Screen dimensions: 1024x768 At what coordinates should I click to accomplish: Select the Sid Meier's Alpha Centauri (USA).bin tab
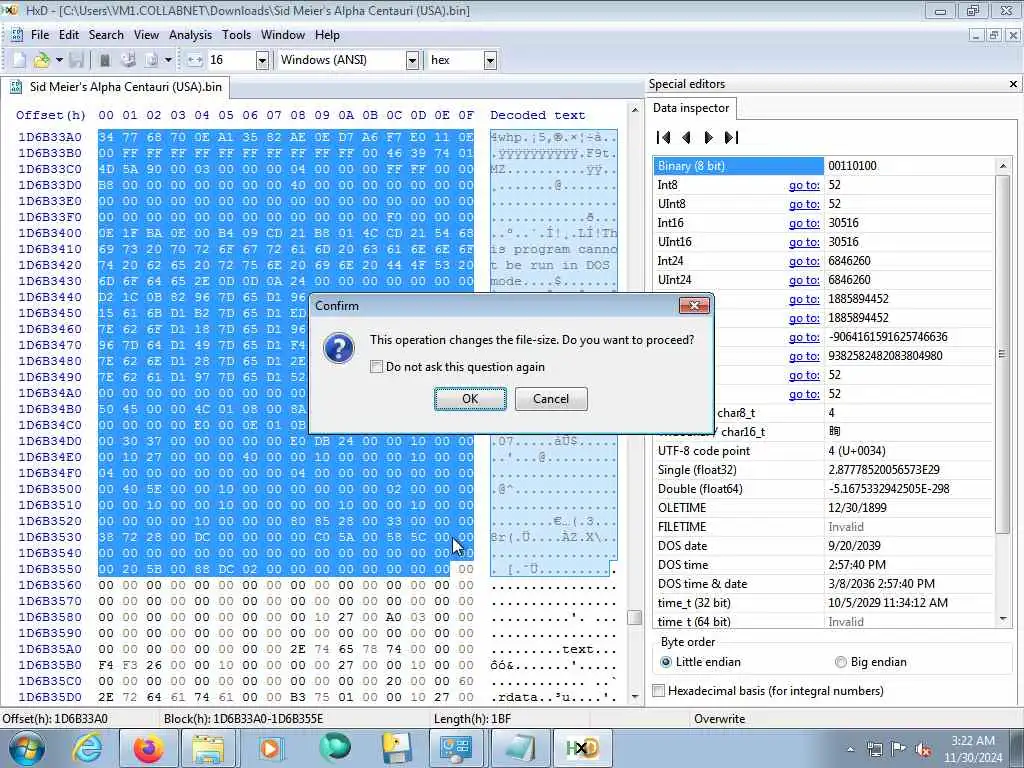coord(117,87)
